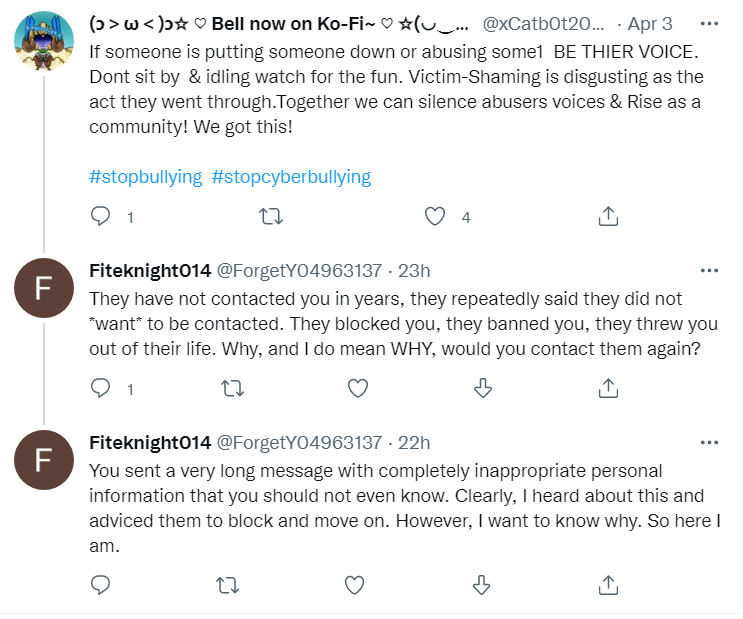Like the tweet with 4 likes
Image resolution: width=743 pixels, height=619 pixels.
coord(435,217)
